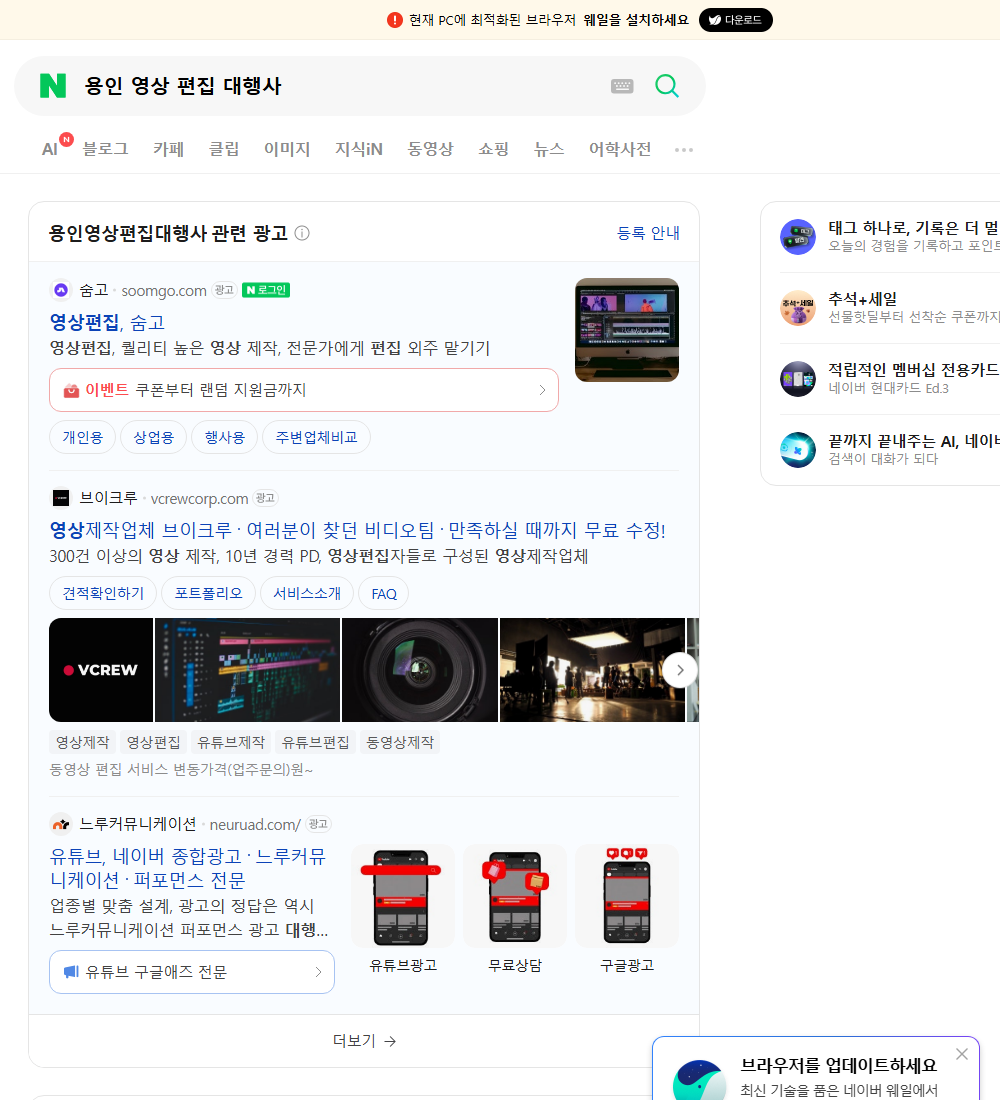Open the 영상제작업체 브이크루 ad title
1000x1100 pixels.
pos(357,530)
